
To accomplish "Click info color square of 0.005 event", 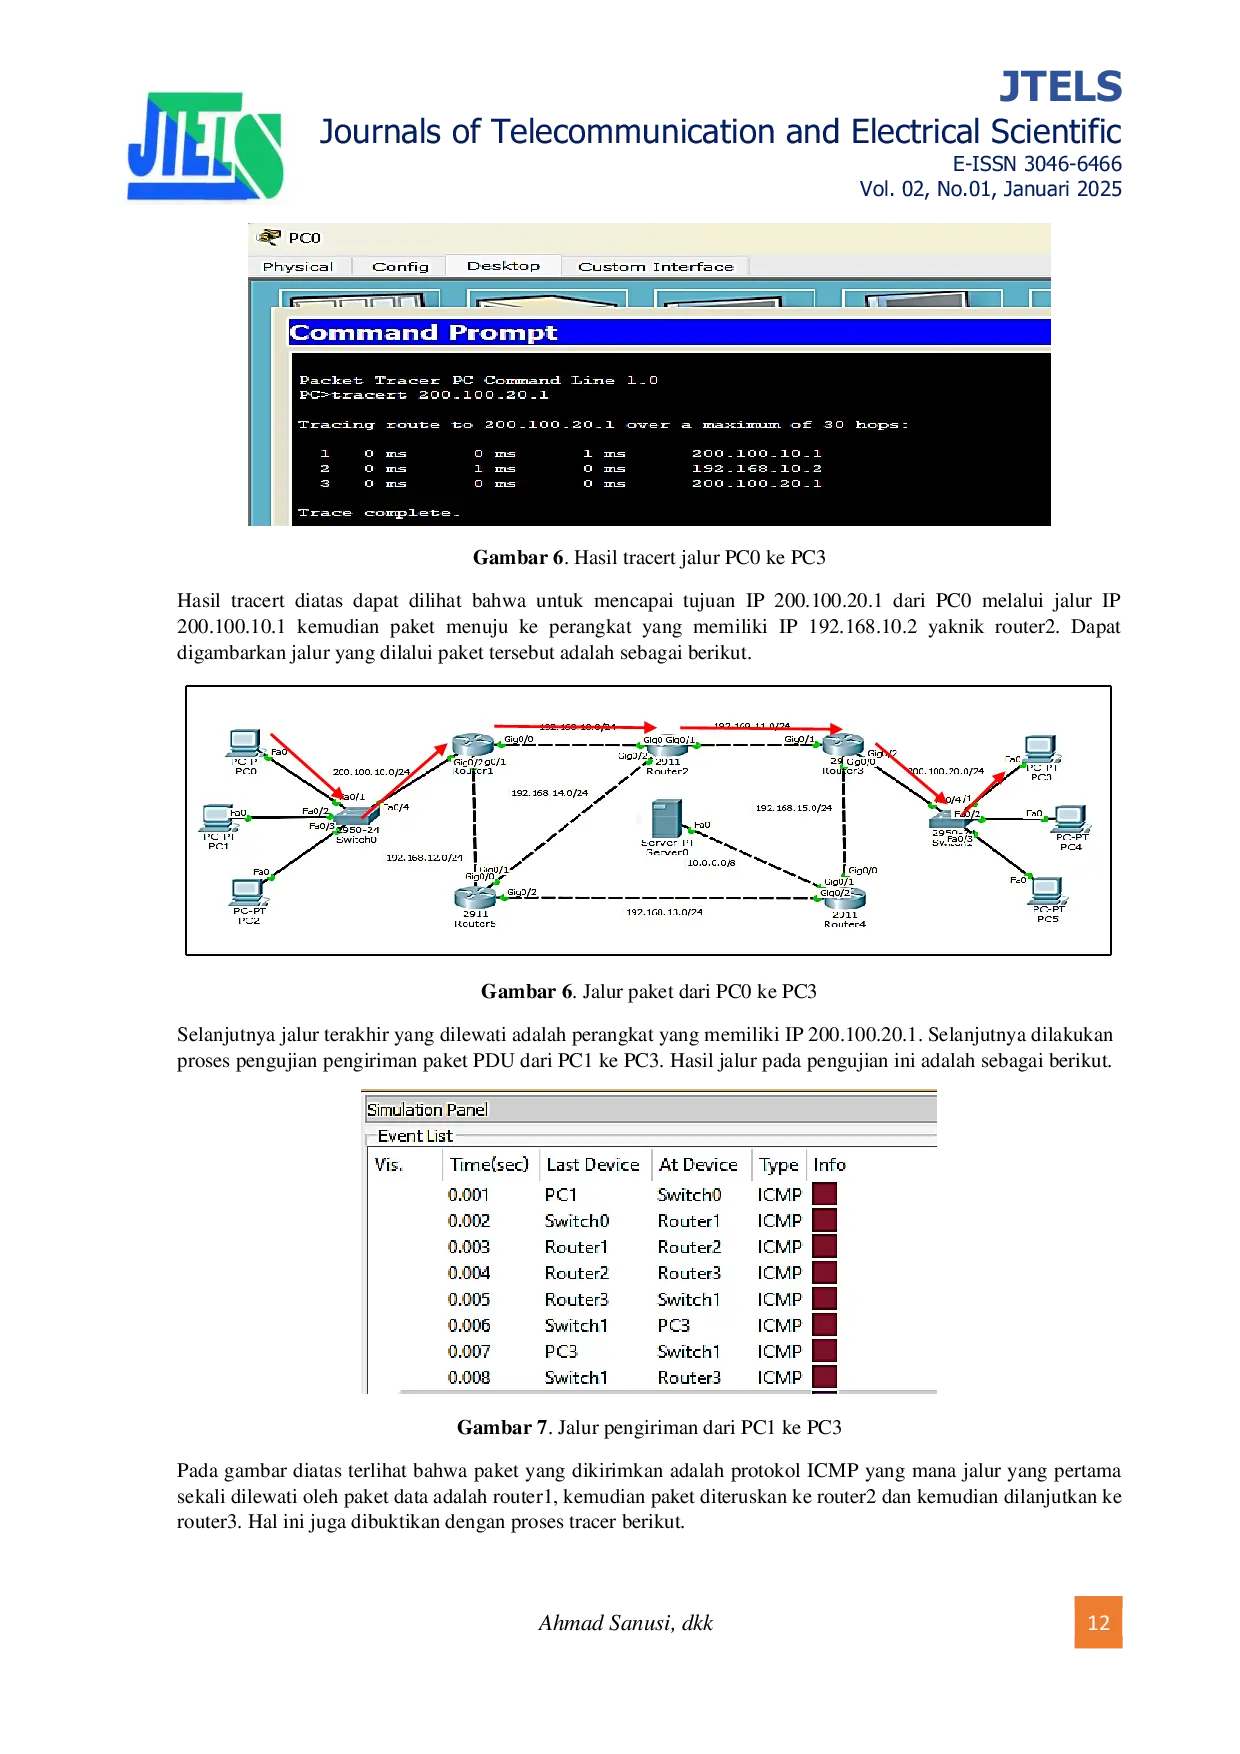I will [x=824, y=1299].
